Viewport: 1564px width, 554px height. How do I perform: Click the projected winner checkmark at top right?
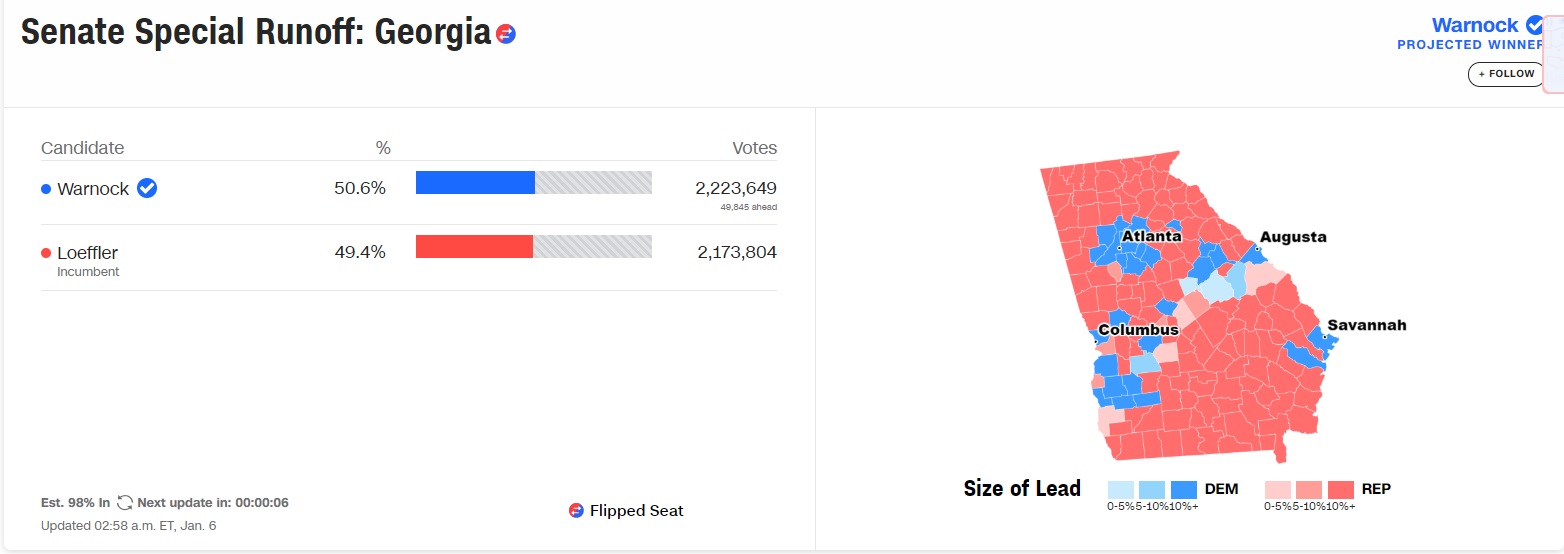[1535, 25]
